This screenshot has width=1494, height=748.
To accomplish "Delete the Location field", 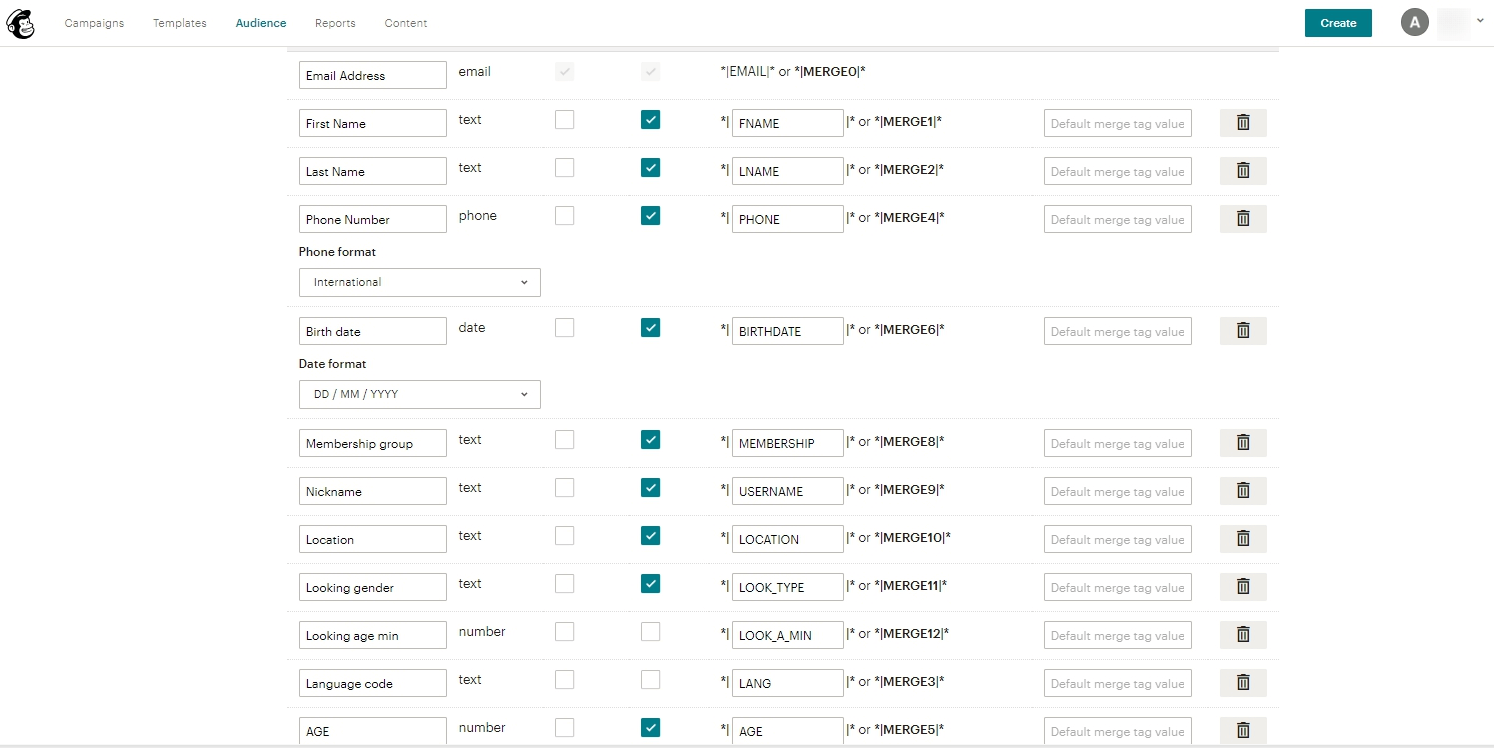I will (x=1243, y=539).
